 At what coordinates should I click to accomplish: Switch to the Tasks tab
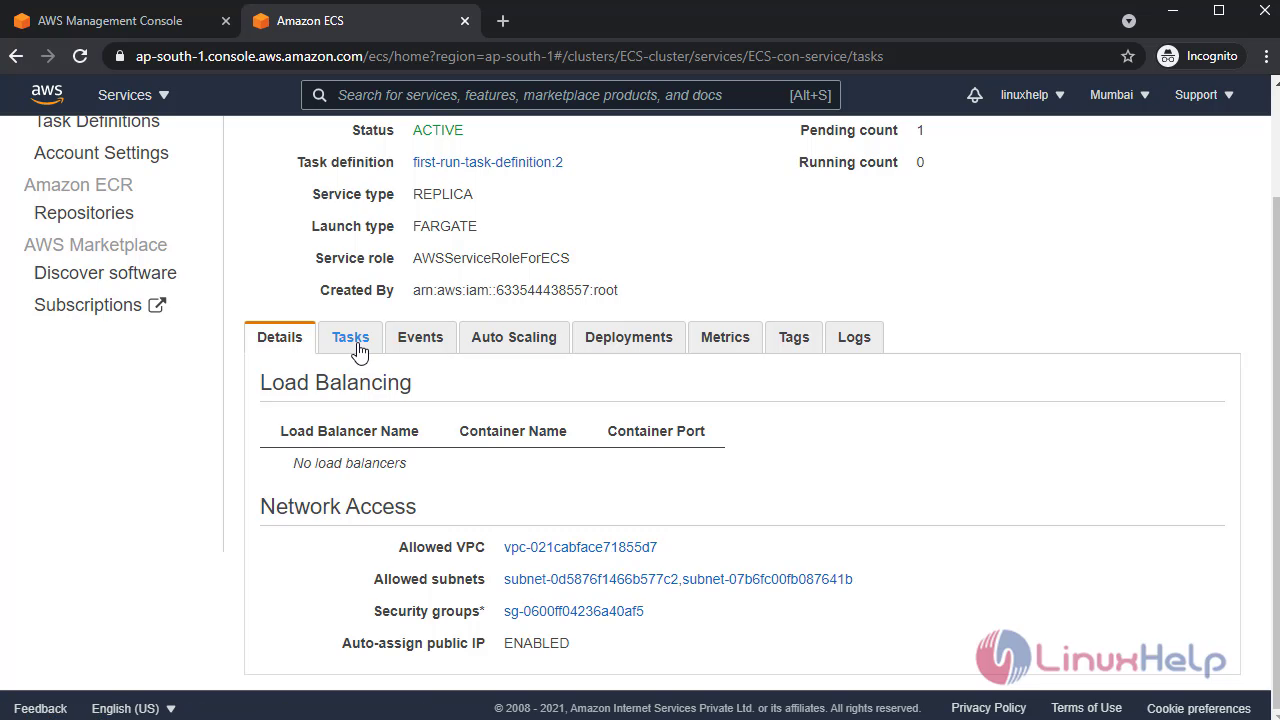pyautogui.click(x=350, y=337)
